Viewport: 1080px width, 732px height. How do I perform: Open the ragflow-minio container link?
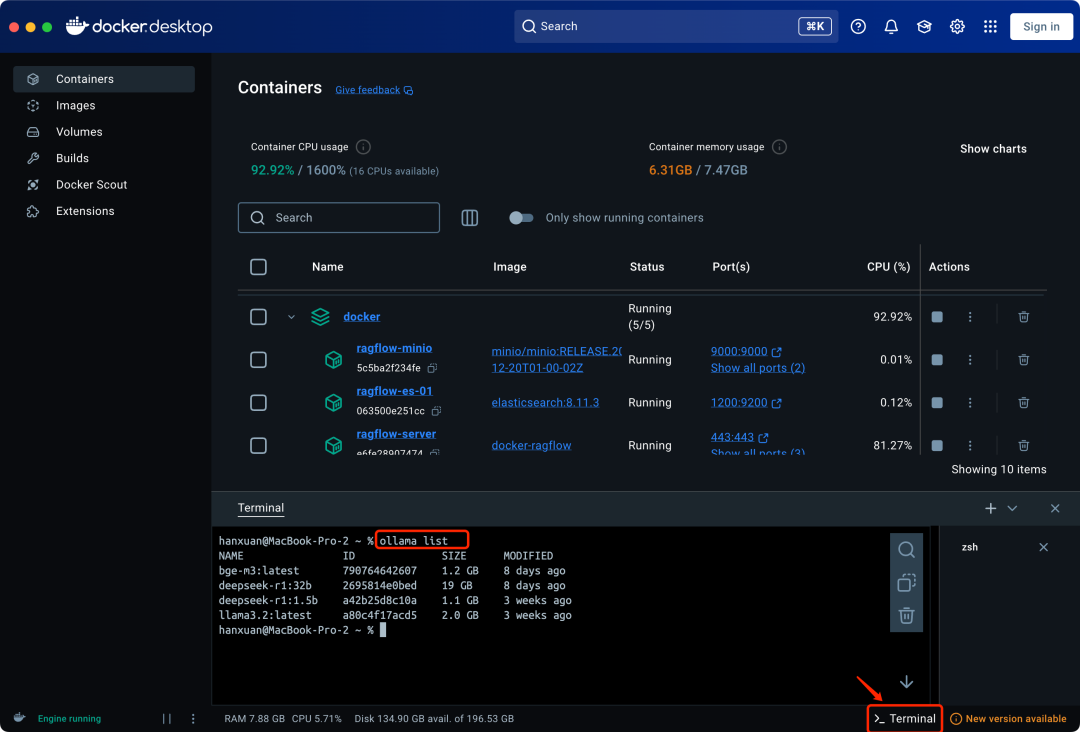click(x=394, y=348)
